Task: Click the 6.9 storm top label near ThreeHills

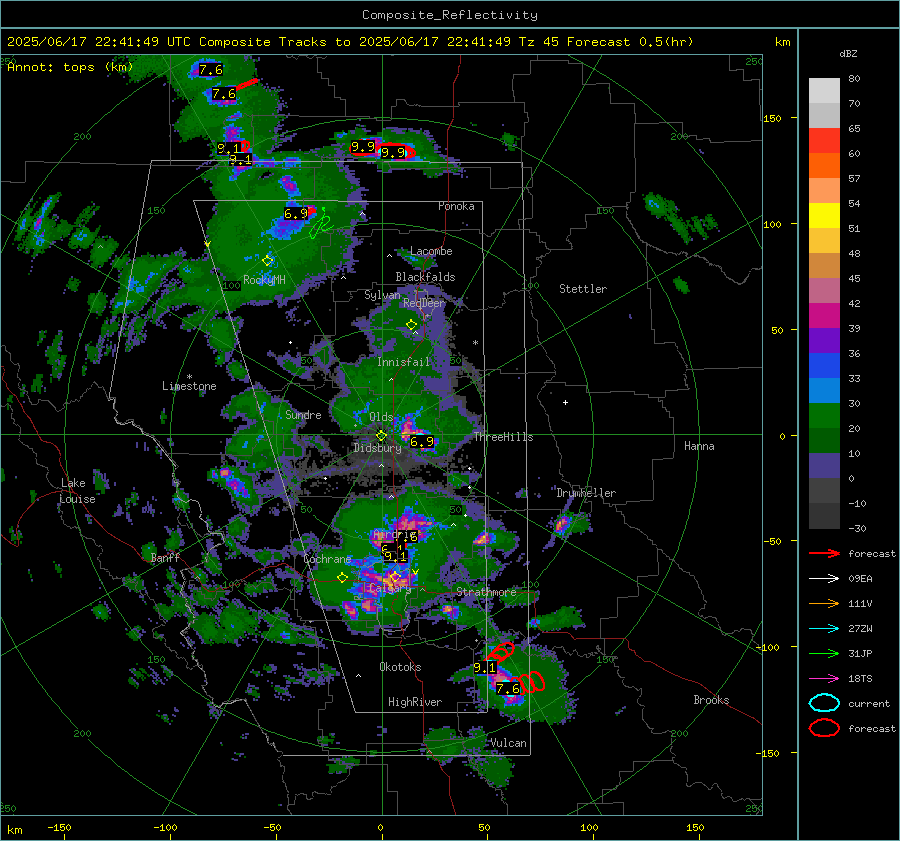Action: coord(422,442)
